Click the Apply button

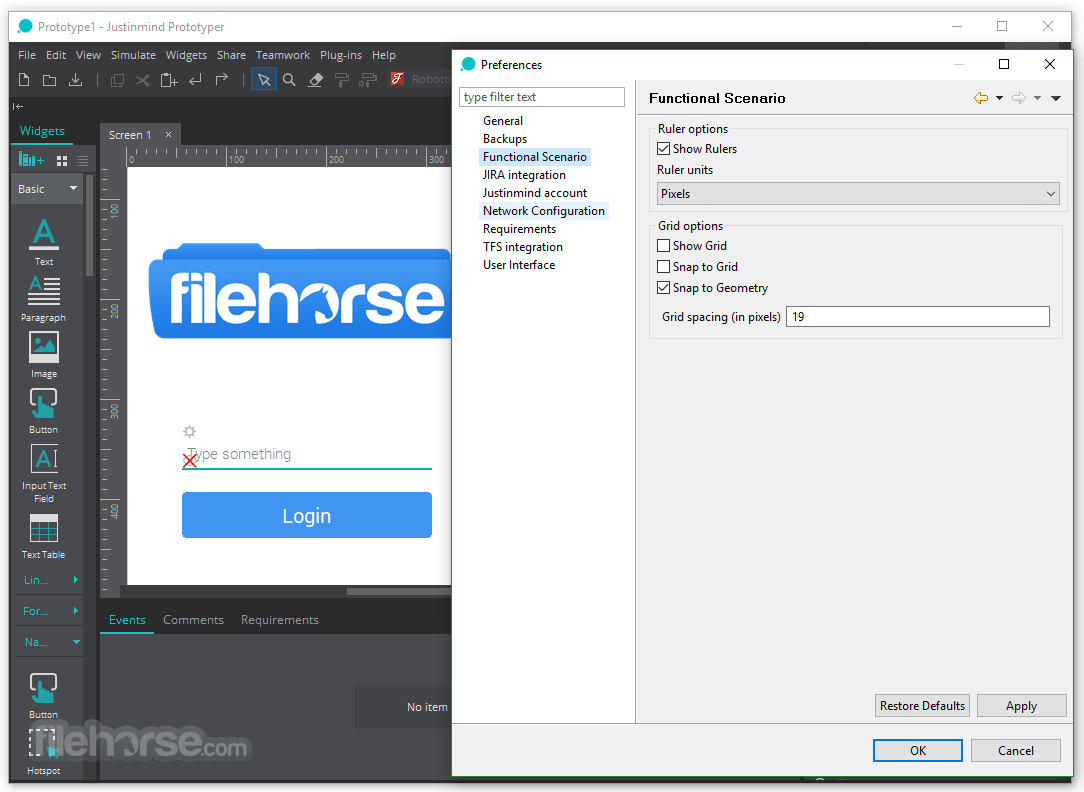click(x=1021, y=706)
